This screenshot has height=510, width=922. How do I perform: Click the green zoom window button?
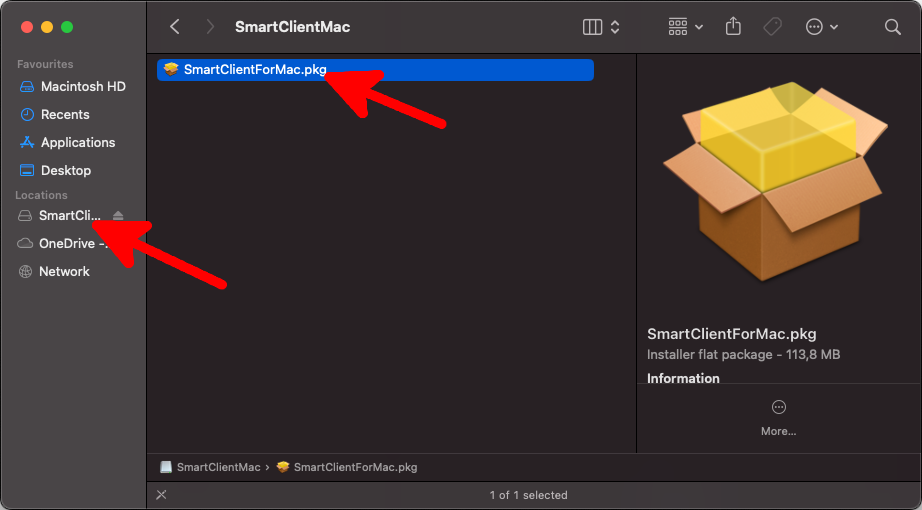pos(67,27)
